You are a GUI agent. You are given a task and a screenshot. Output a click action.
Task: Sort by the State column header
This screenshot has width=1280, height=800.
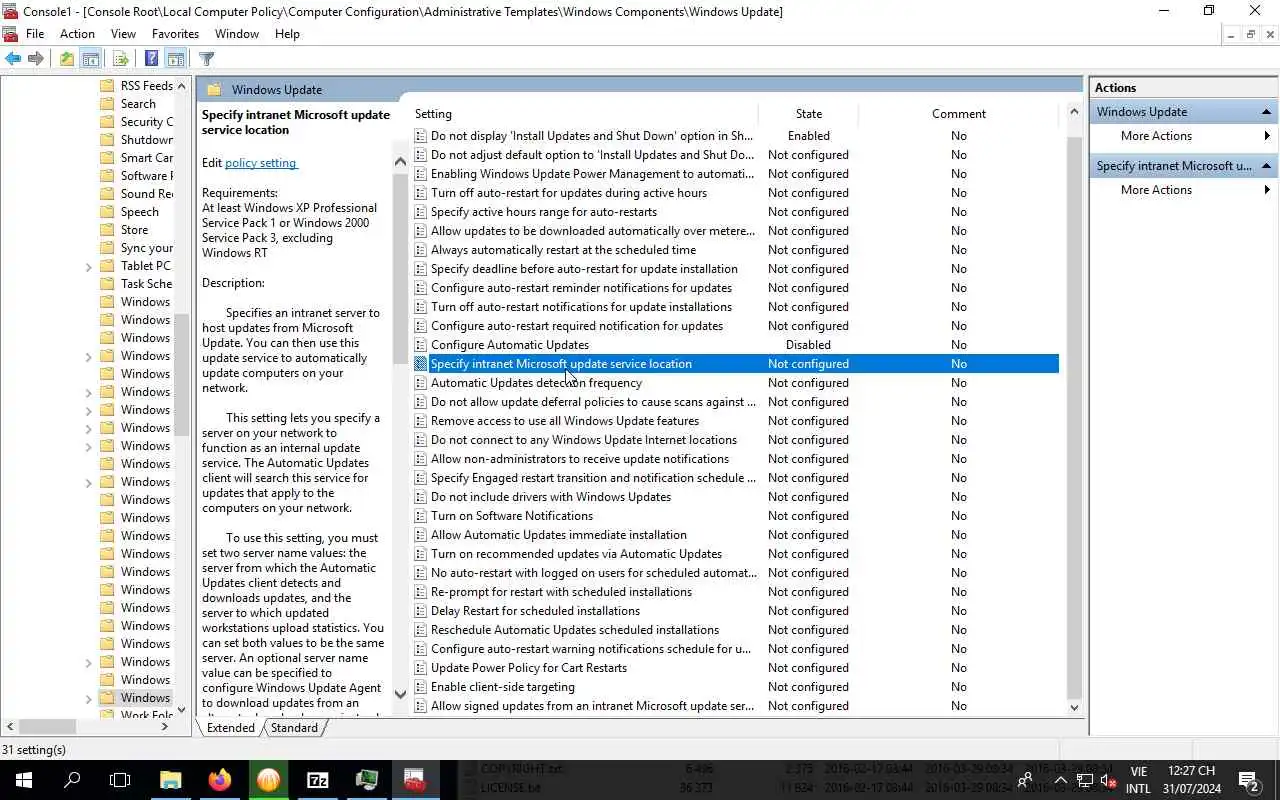(x=808, y=114)
